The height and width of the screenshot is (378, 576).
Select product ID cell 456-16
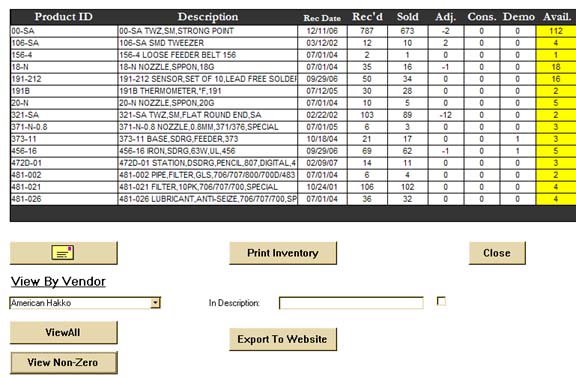coord(64,151)
